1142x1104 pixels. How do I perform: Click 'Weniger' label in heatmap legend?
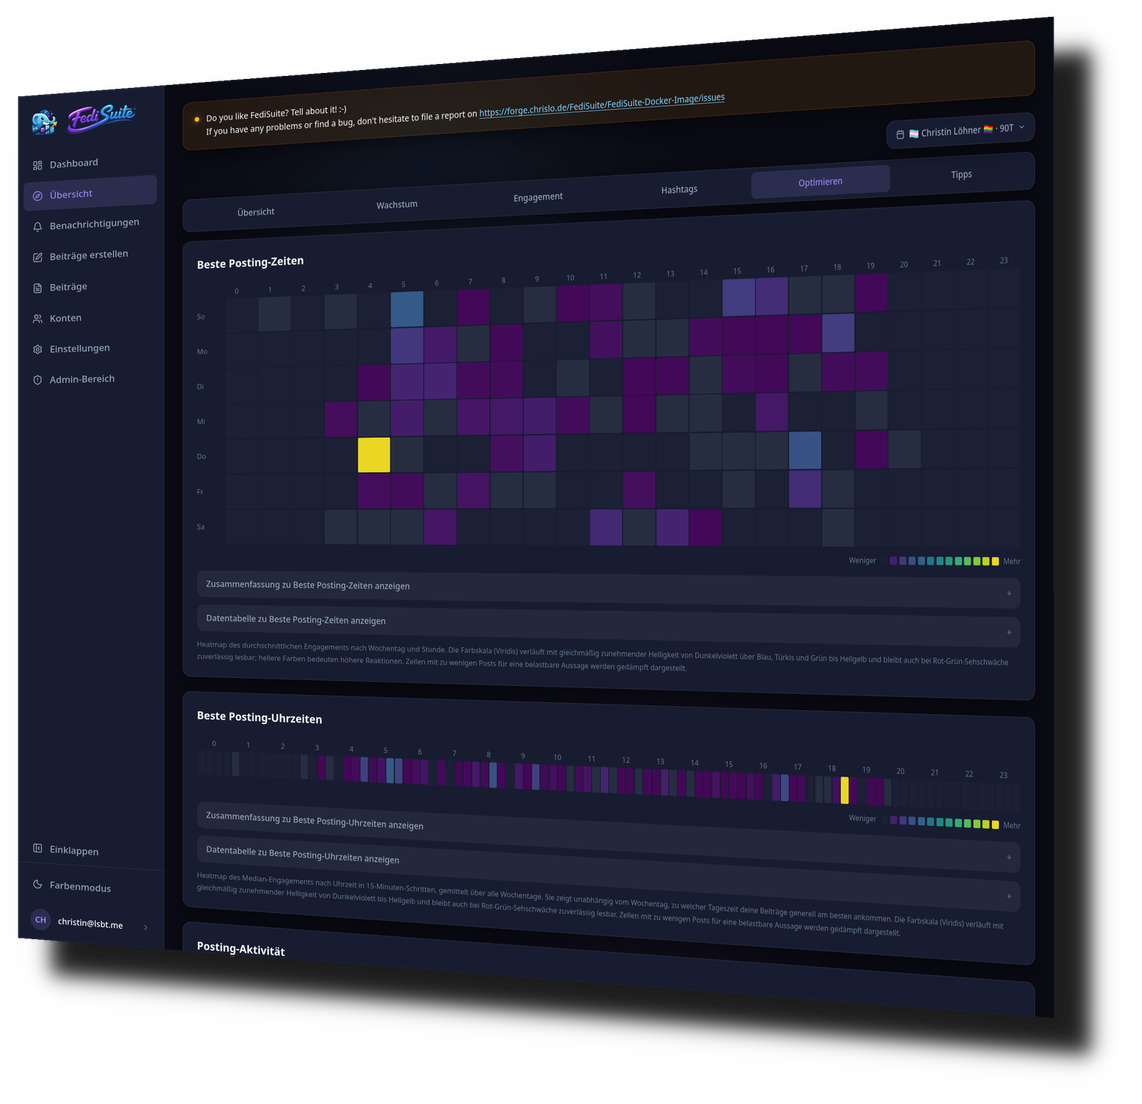(x=862, y=561)
